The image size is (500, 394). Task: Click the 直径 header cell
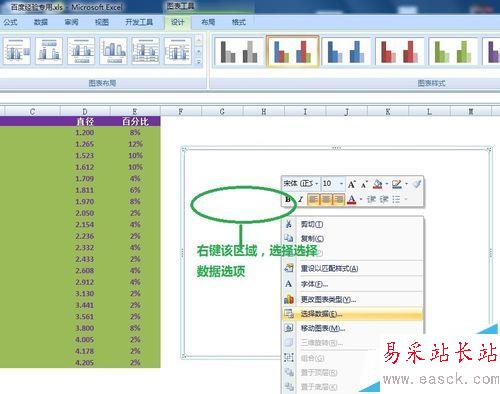click(85, 121)
